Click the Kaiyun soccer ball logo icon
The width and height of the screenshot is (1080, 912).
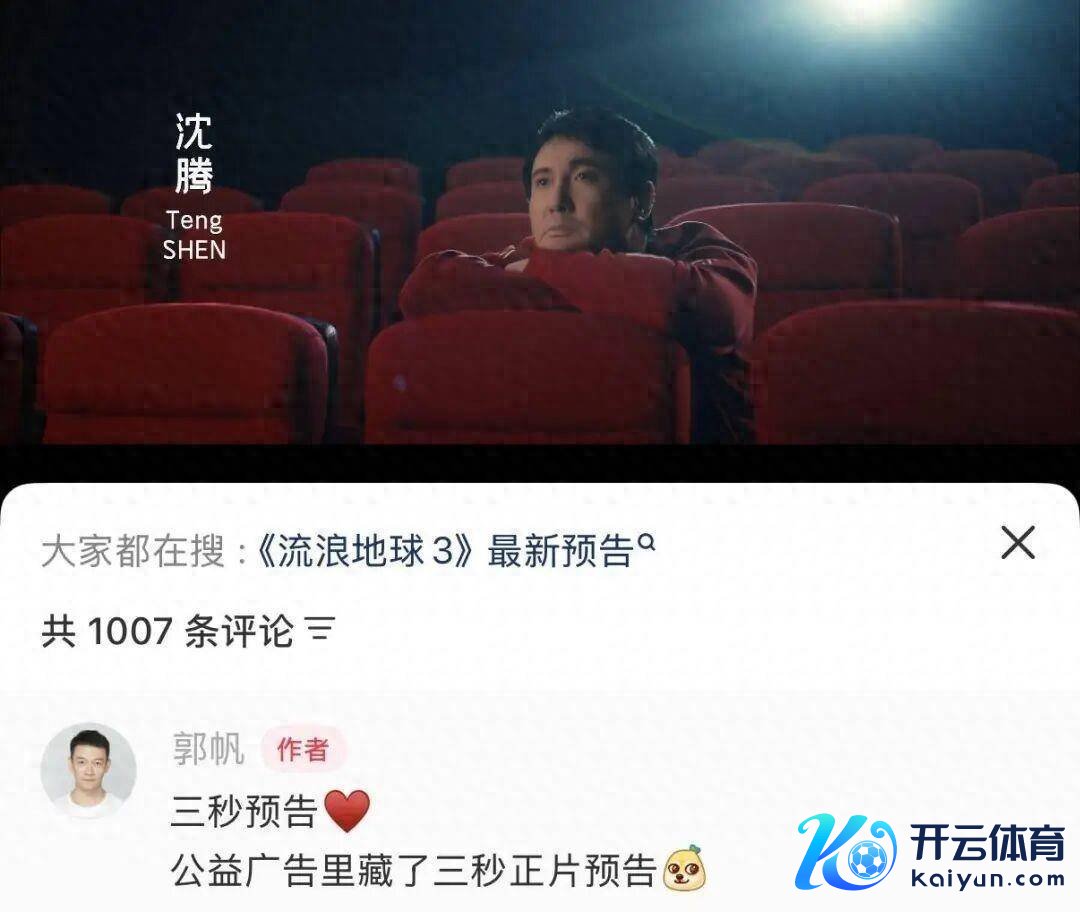click(846, 851)
